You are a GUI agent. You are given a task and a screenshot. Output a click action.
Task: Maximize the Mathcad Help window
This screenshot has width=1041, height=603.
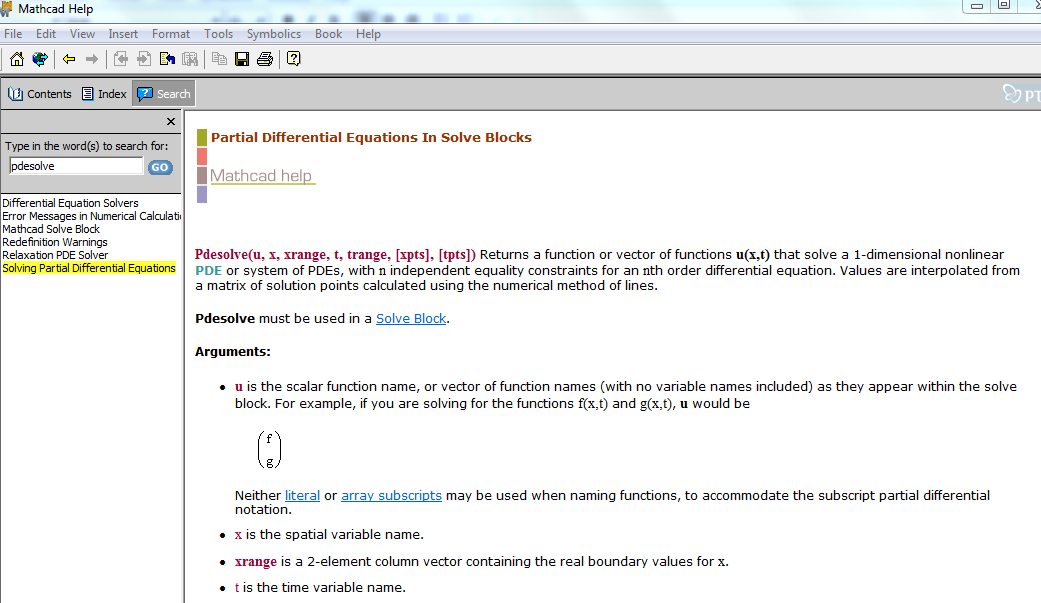pyautogui.click(x=1004, y=5)
